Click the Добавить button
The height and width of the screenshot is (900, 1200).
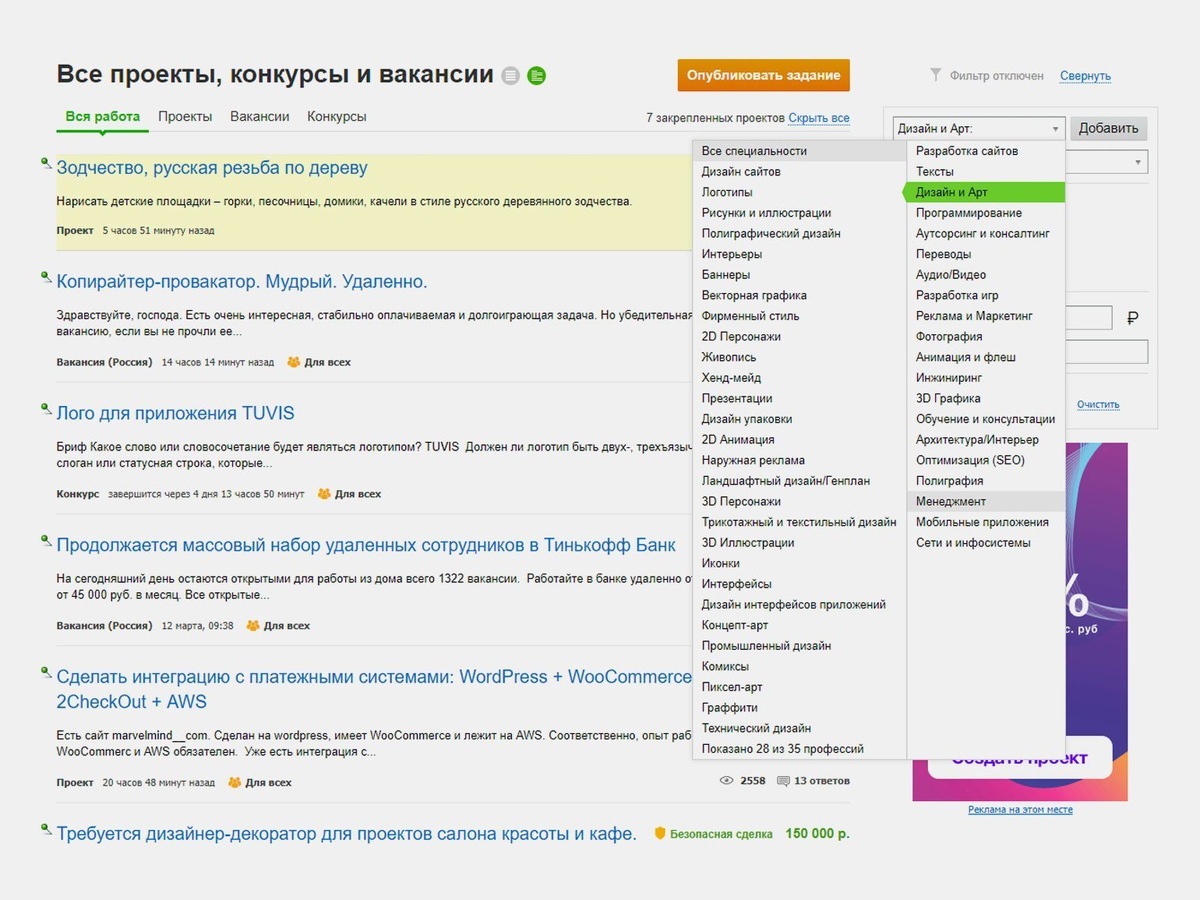click(x=1109, y=128)
